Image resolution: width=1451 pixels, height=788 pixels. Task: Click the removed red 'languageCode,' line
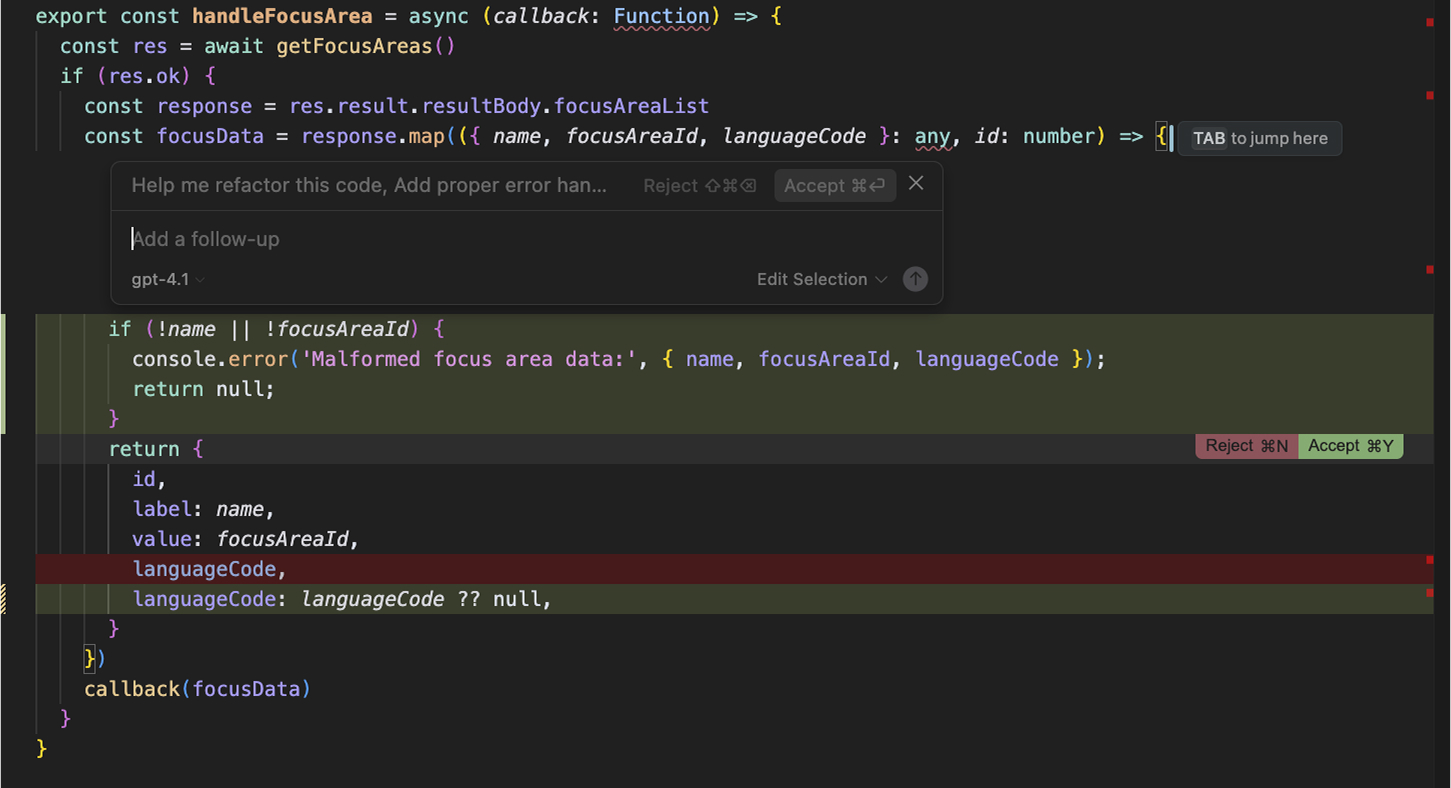point(209,569)
